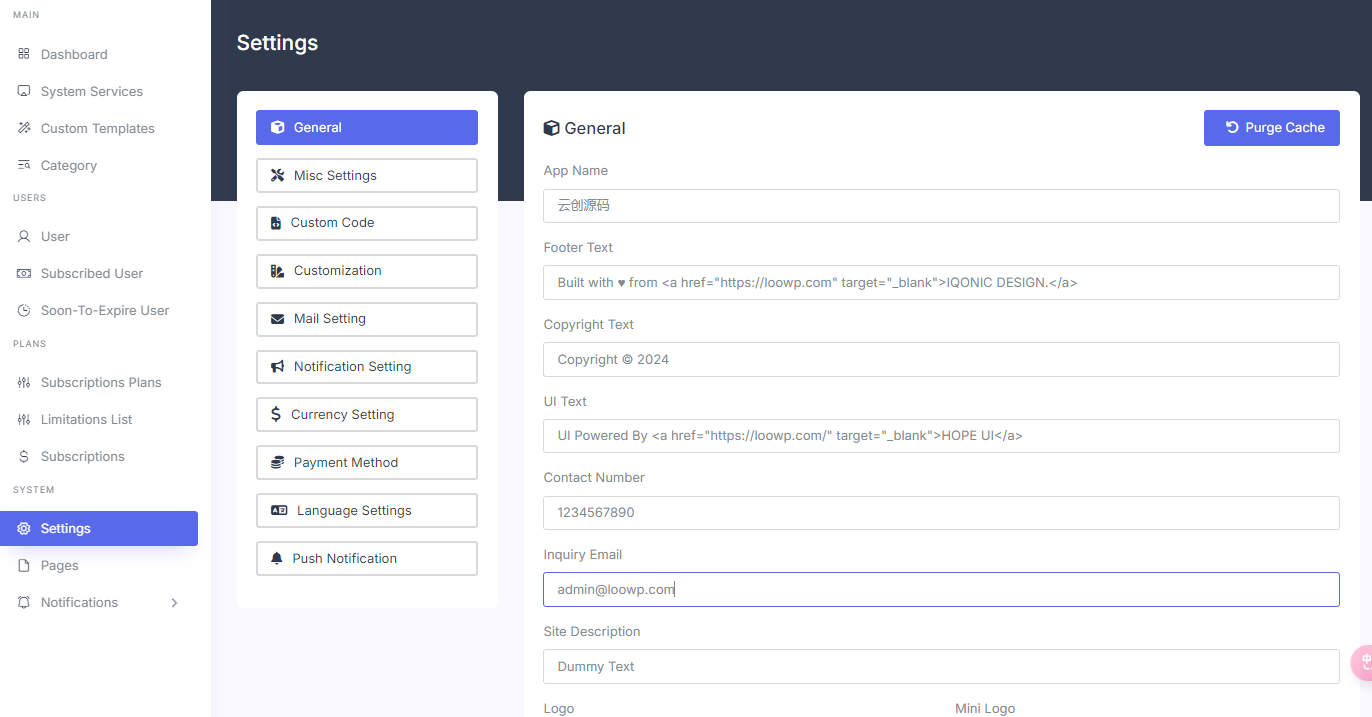
Task: Click the Settings gear icon in sidebar
Action: (24, 528)
